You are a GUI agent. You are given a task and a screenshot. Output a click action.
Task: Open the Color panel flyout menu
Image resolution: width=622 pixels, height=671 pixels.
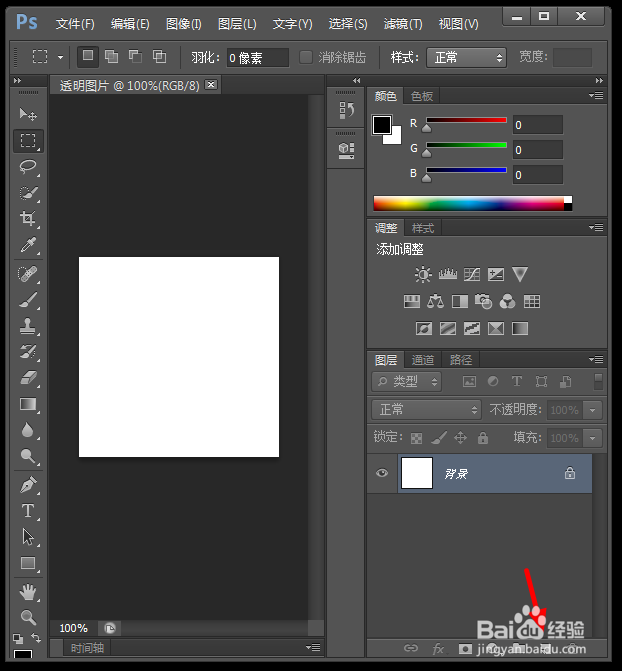[597, 95]
